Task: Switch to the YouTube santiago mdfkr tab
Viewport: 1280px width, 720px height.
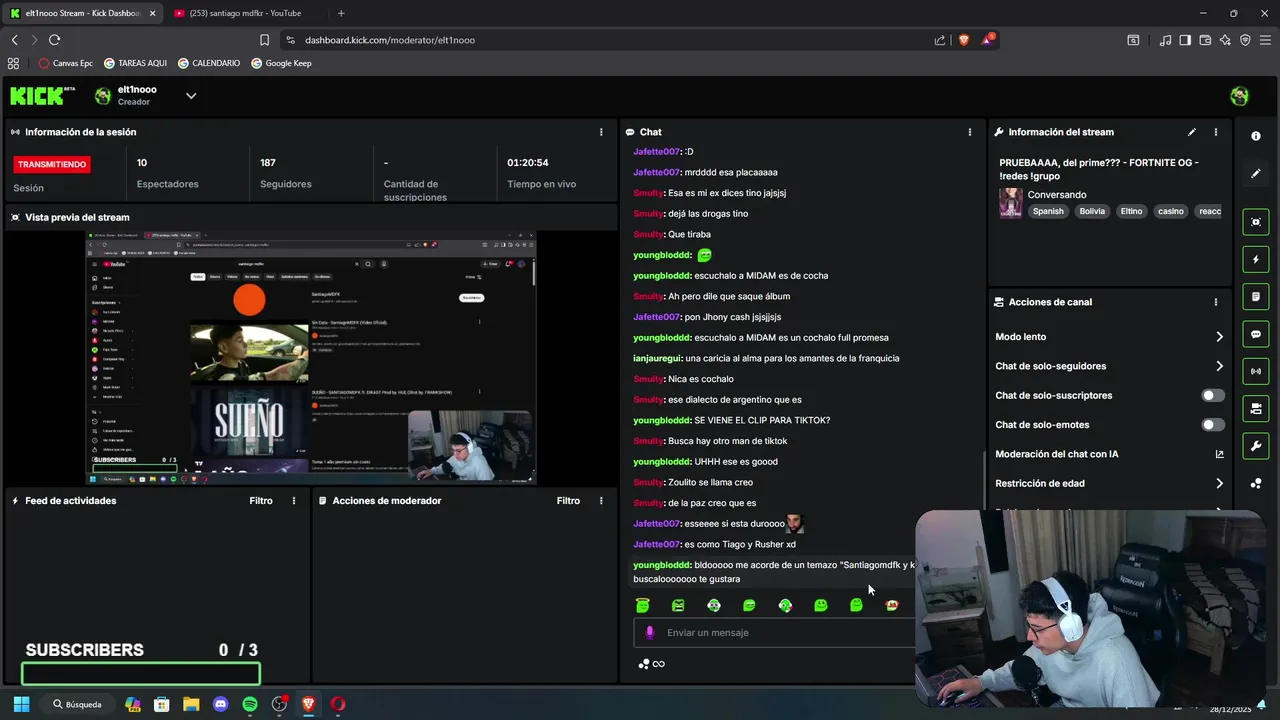Action: (x=244, y=13)
